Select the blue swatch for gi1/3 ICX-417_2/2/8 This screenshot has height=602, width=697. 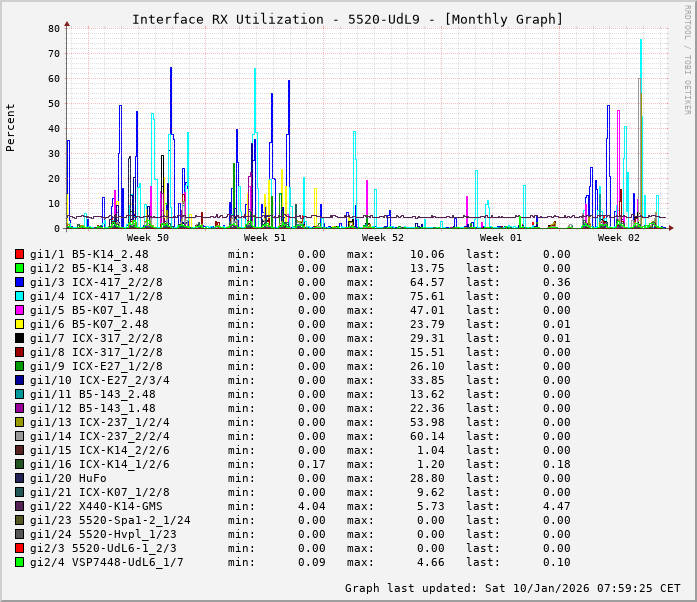tap(19, 282)
